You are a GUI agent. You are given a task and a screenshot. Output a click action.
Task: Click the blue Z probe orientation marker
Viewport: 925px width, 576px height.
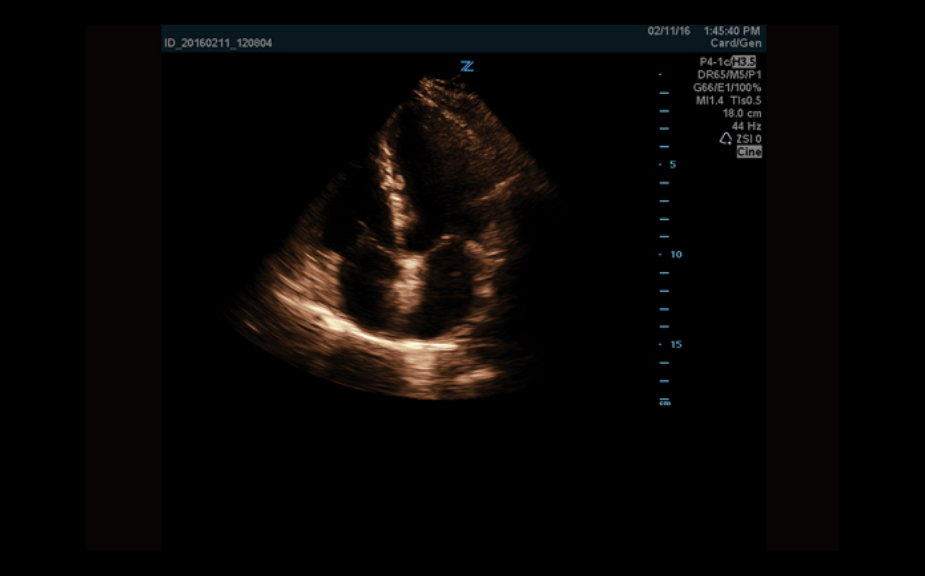pyautogui.click(x=466, y=66)
